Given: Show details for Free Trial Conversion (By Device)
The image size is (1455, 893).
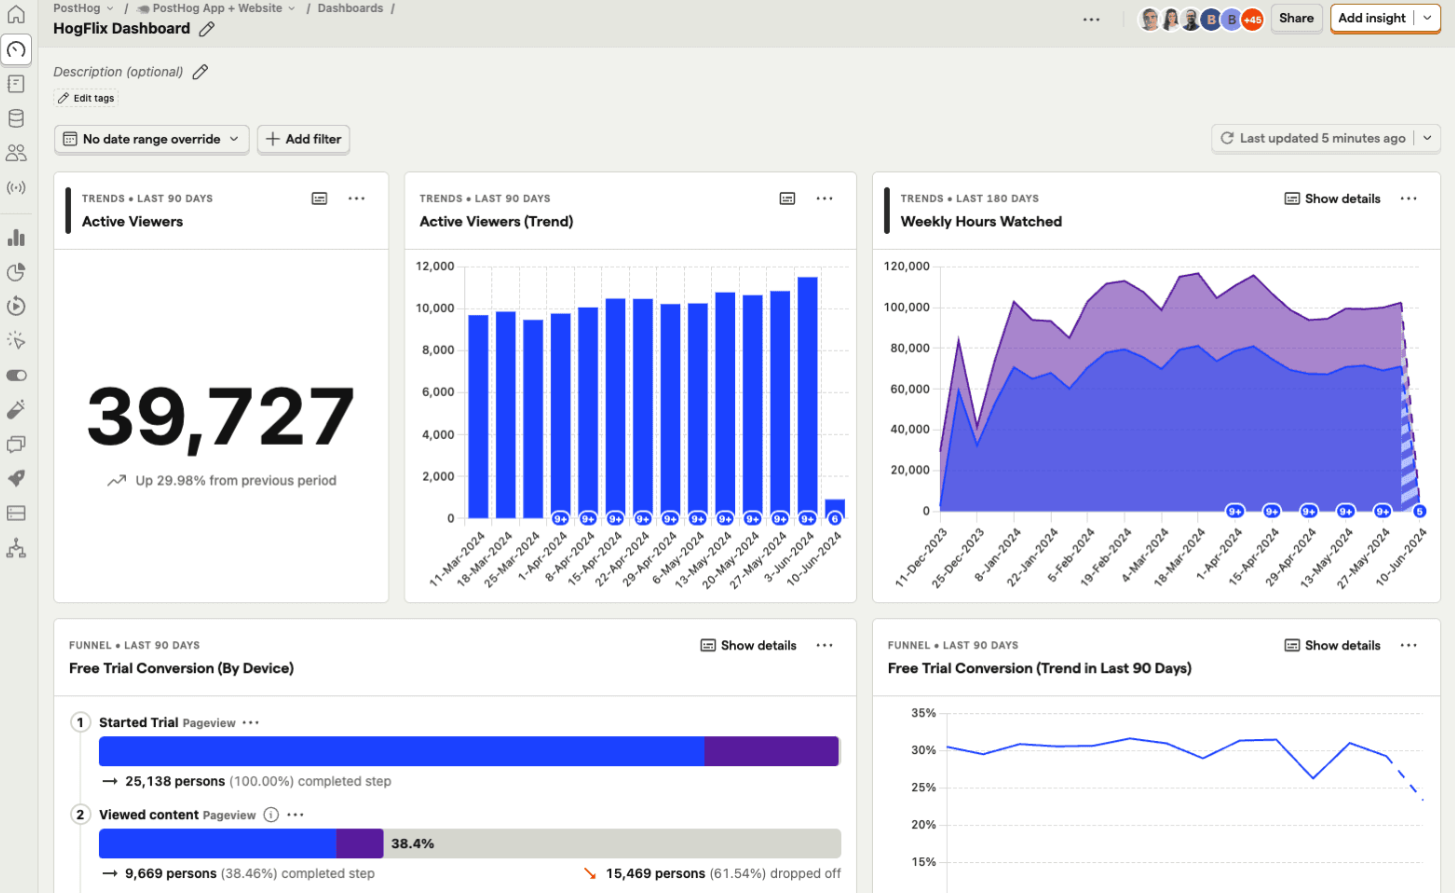Looking at the screenshot, I should point(748,646).
